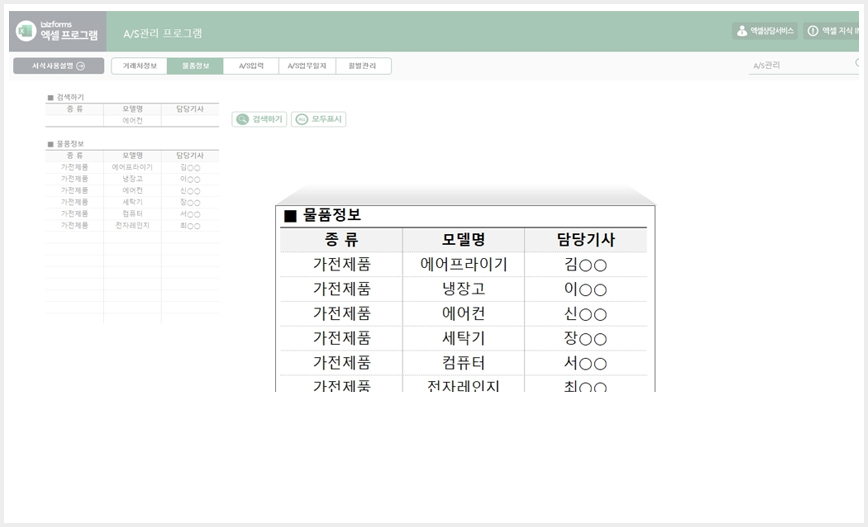Show all items with 모두표시 button
The width and height of the screenshot is (868, 527).
pyautogui.click(x=319, y=119)
